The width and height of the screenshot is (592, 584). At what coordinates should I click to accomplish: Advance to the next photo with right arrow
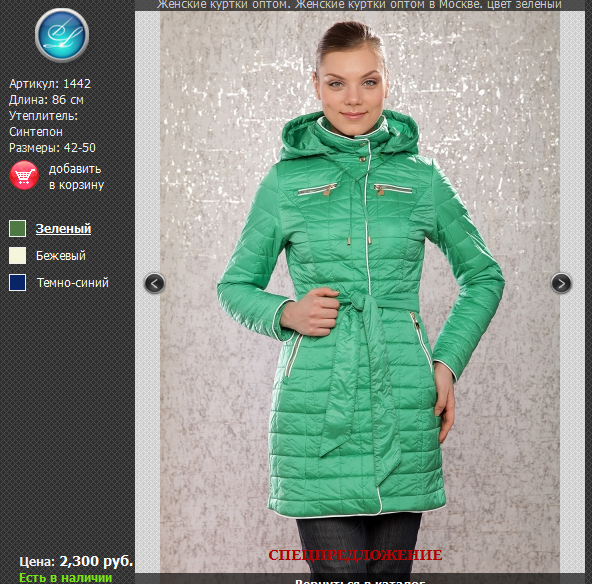pos(561,283)
